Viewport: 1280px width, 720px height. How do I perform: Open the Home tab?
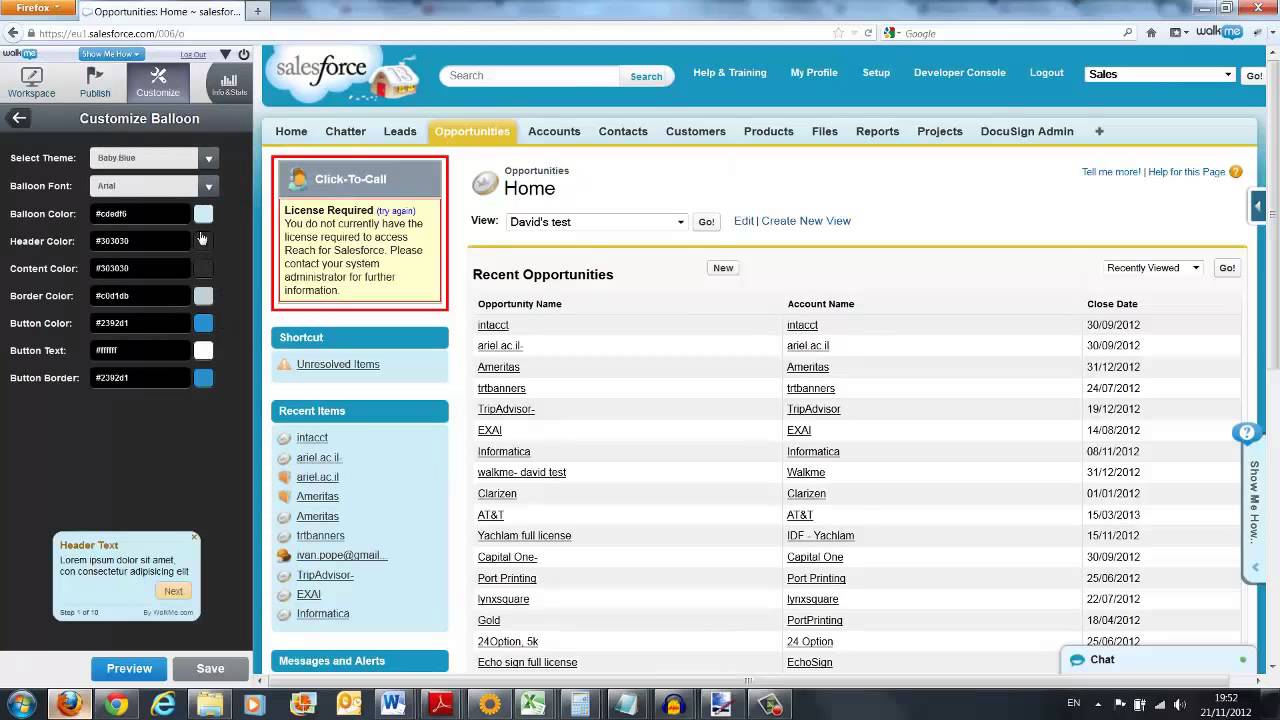click(291, 131)
